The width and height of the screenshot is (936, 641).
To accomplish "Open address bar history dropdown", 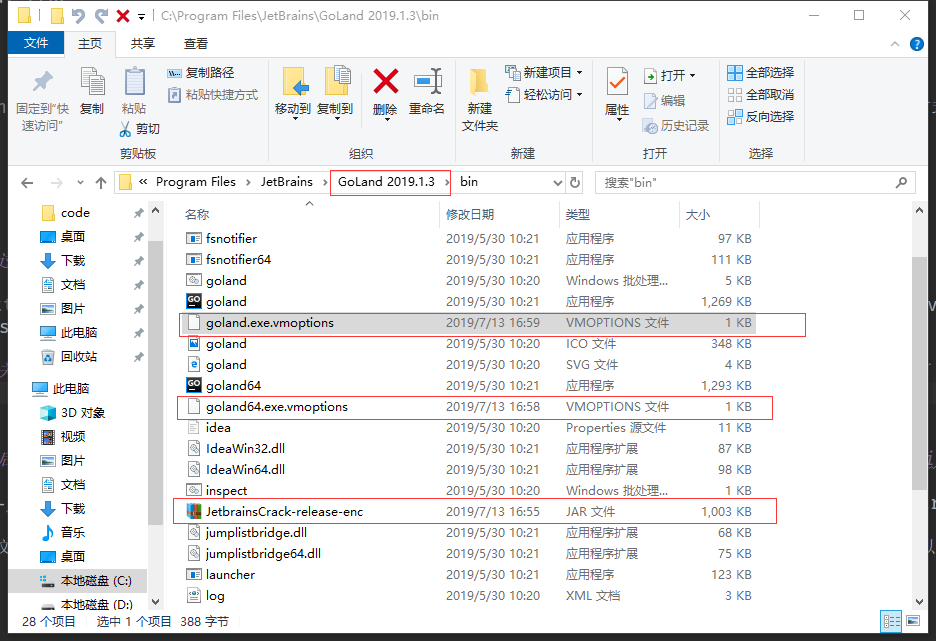I will pos(558,183).
